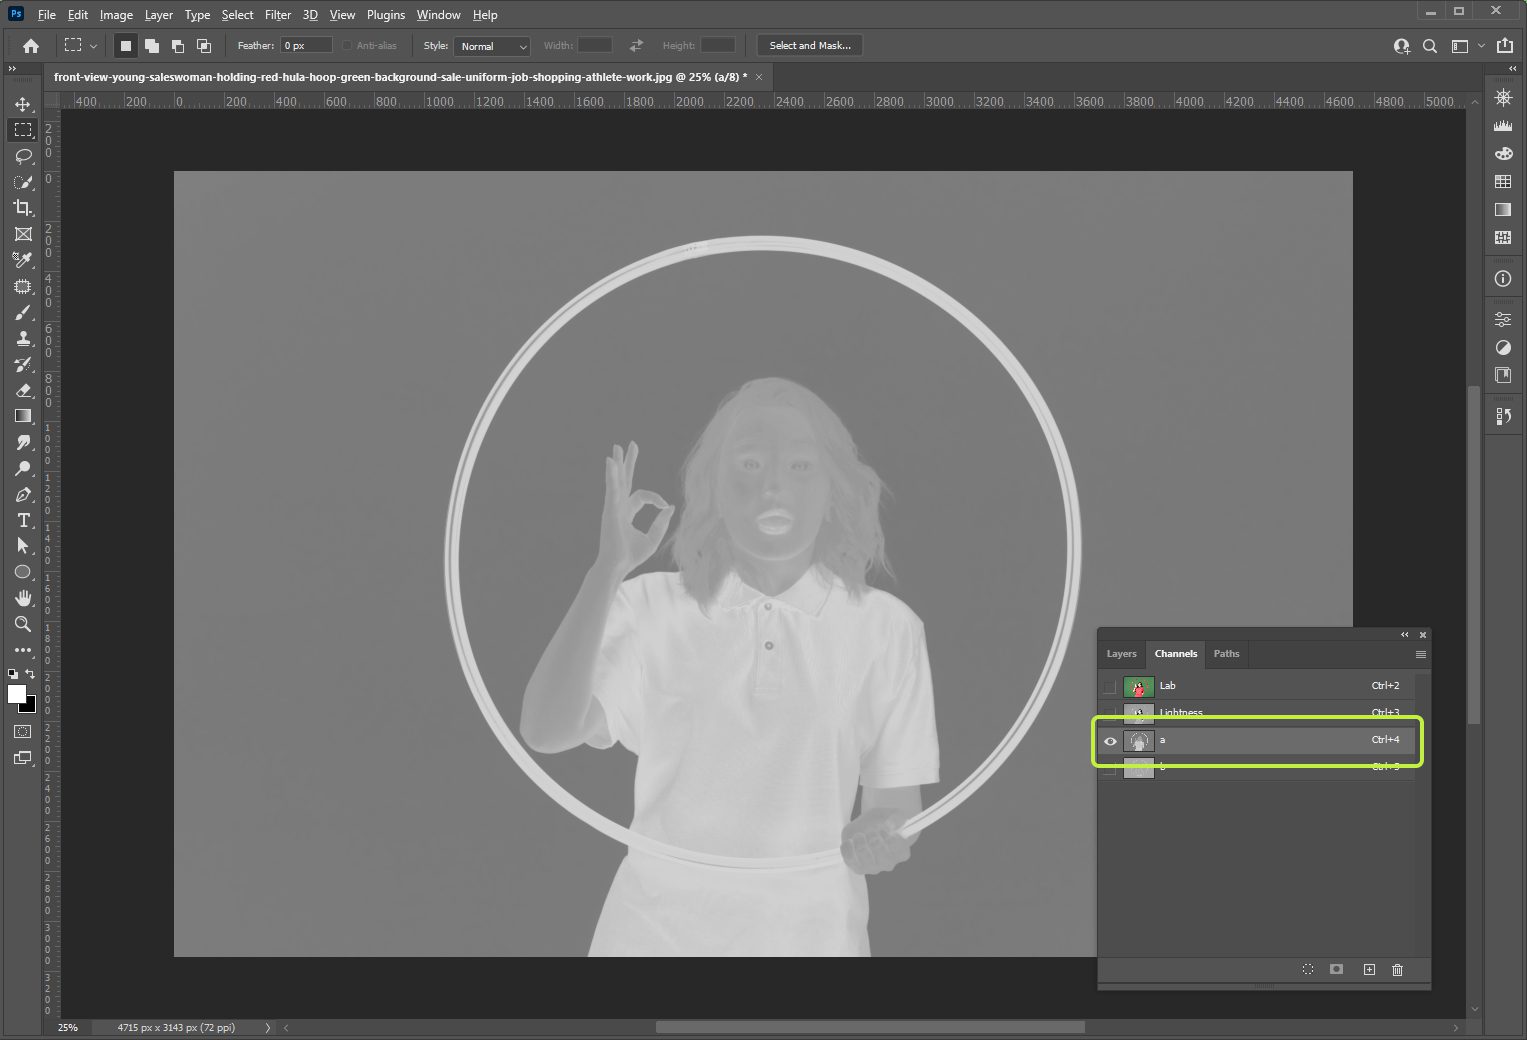Save selection as channel icon
Viewport: 1527px width, 1040px height.
1337,970
